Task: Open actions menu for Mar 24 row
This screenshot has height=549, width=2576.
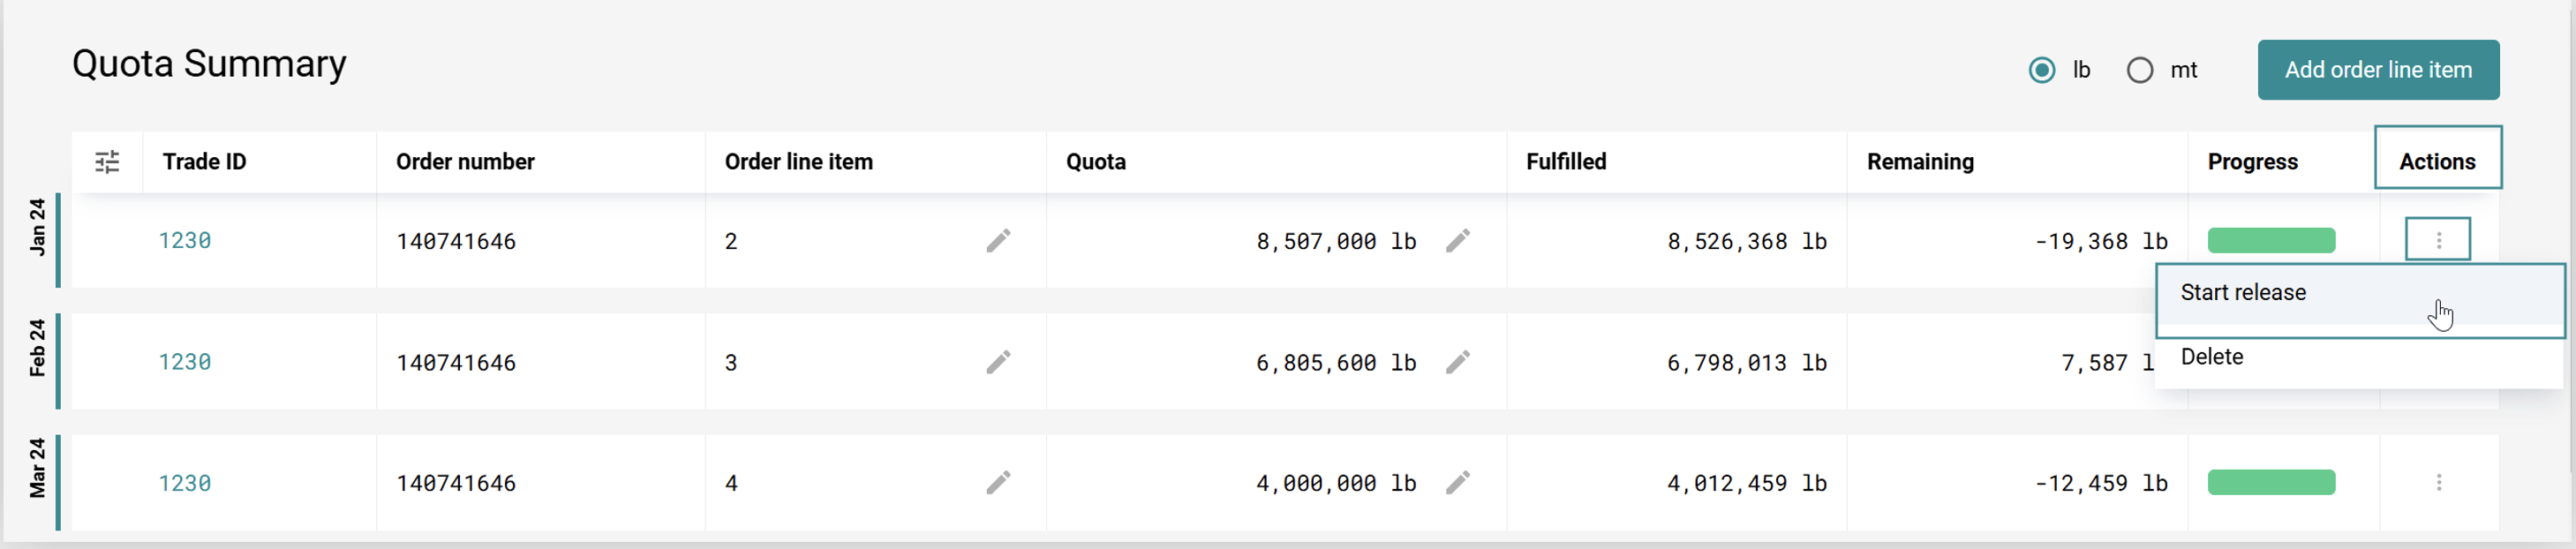Action: point(2438,482)
